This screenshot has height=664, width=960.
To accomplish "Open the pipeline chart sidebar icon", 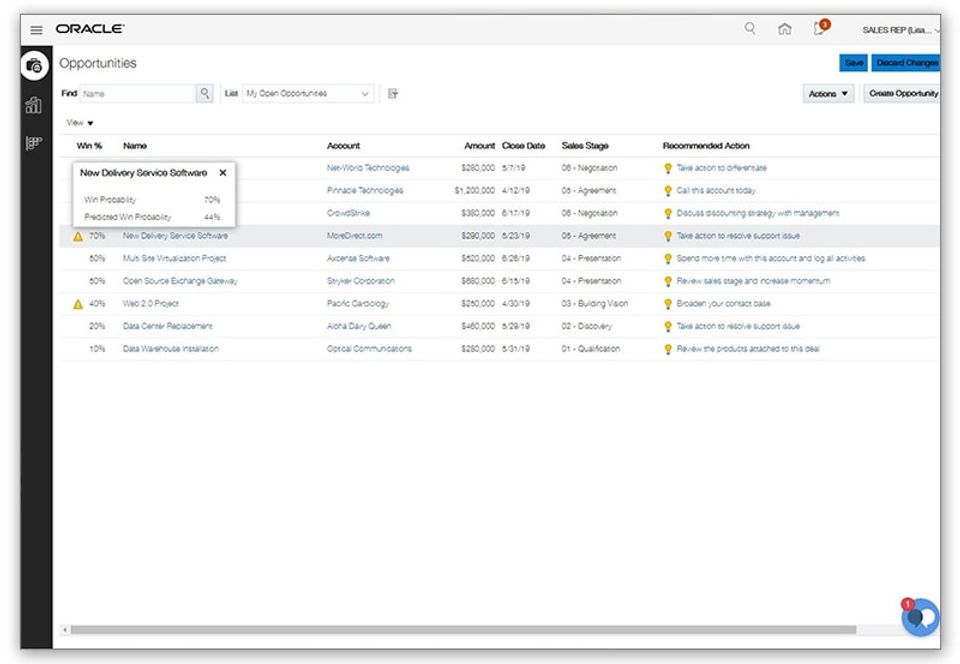I will point(34,143).
